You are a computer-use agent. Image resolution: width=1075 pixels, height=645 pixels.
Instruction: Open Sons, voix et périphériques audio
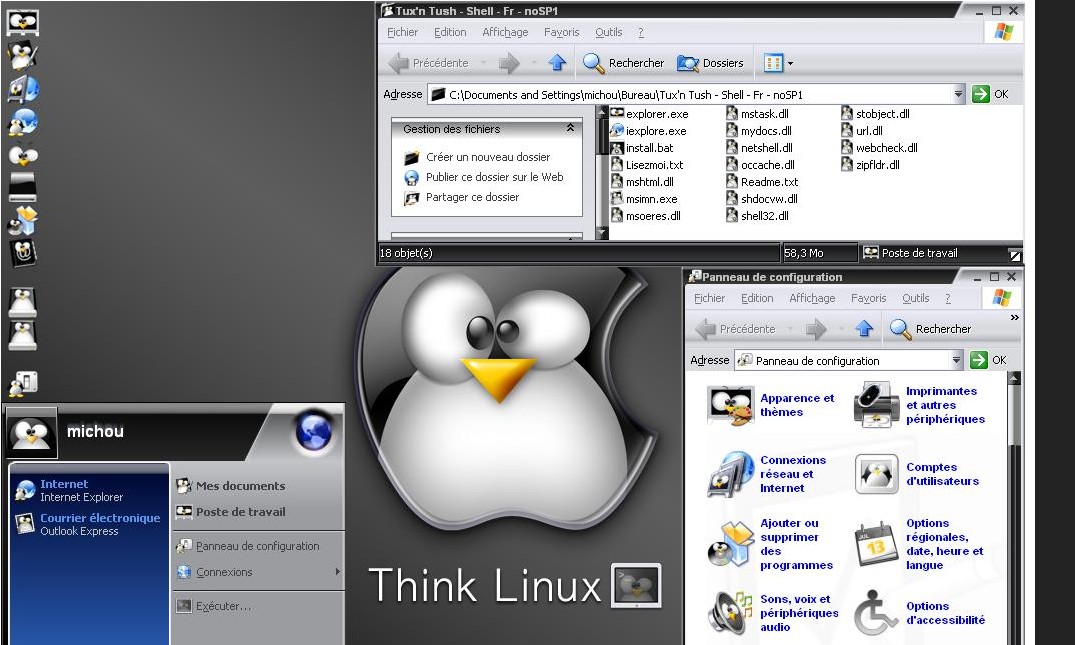(773, 613)
